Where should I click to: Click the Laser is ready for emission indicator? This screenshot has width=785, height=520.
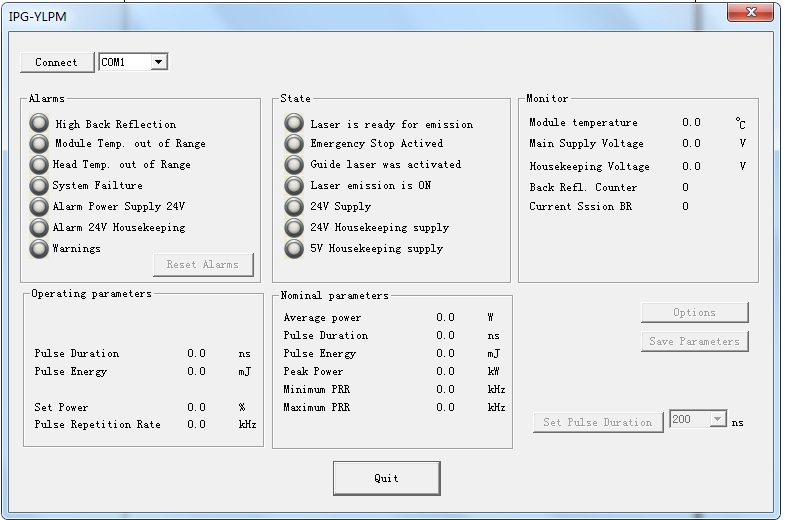pyautogui.click(x=294, y=123)
